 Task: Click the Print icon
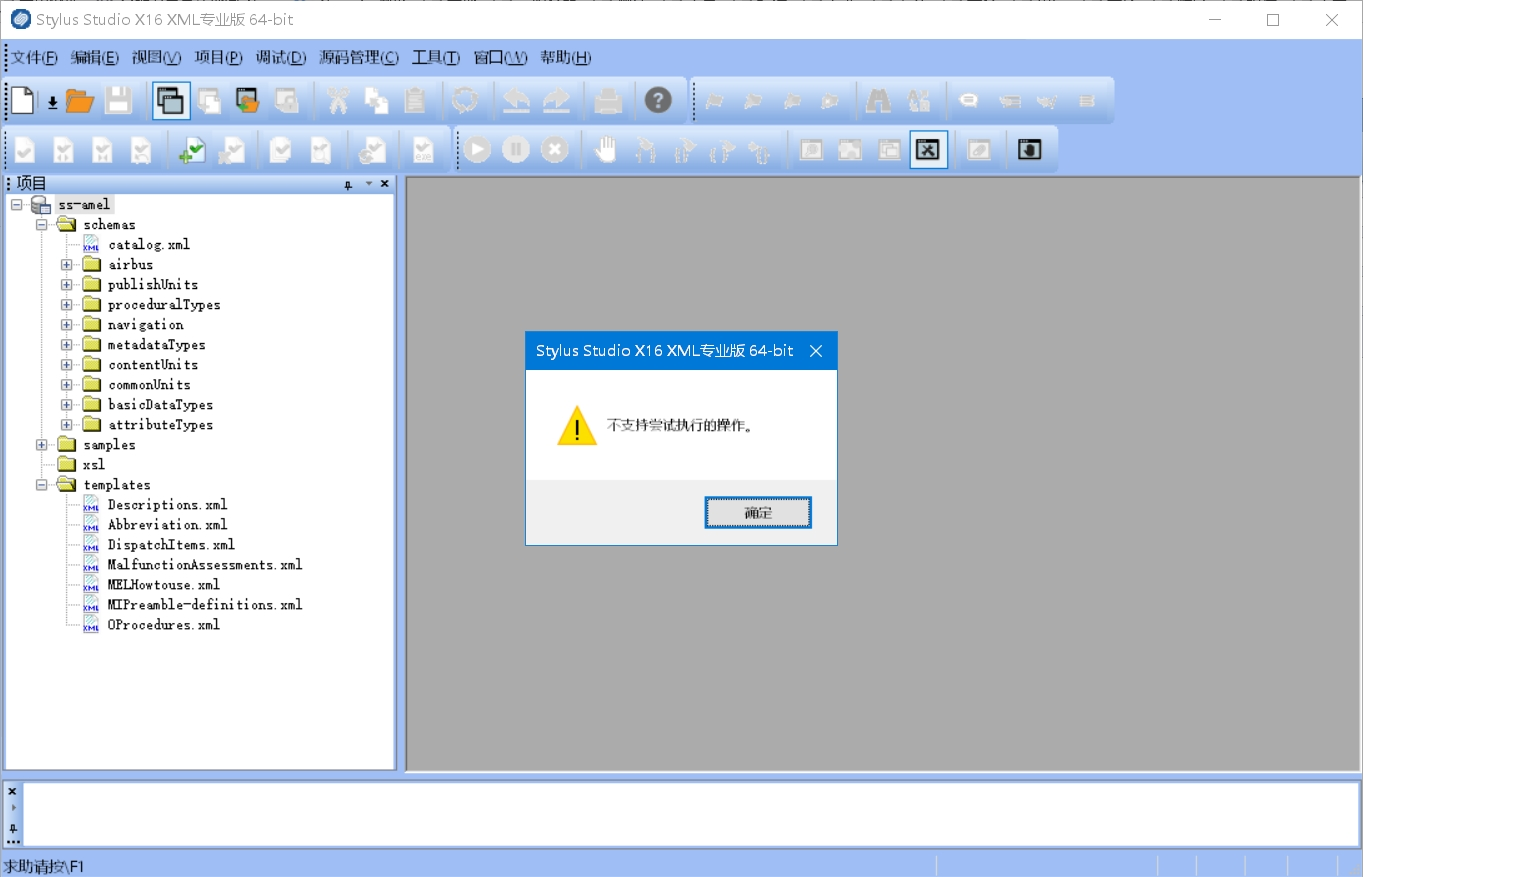pyautogui.click(x=608, y=100)
